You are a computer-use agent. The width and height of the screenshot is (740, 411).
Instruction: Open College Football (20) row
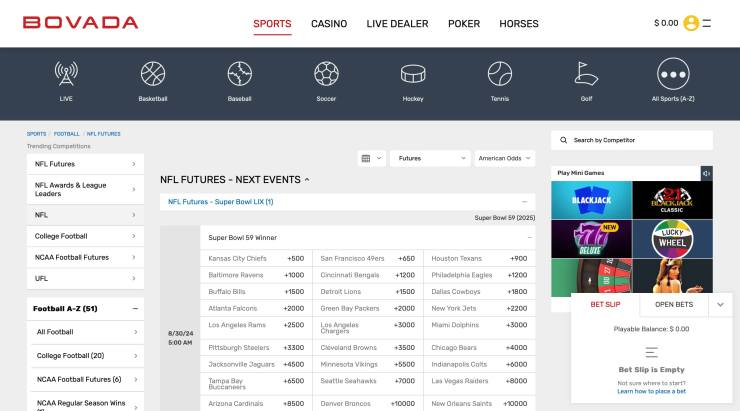point(87,356)
